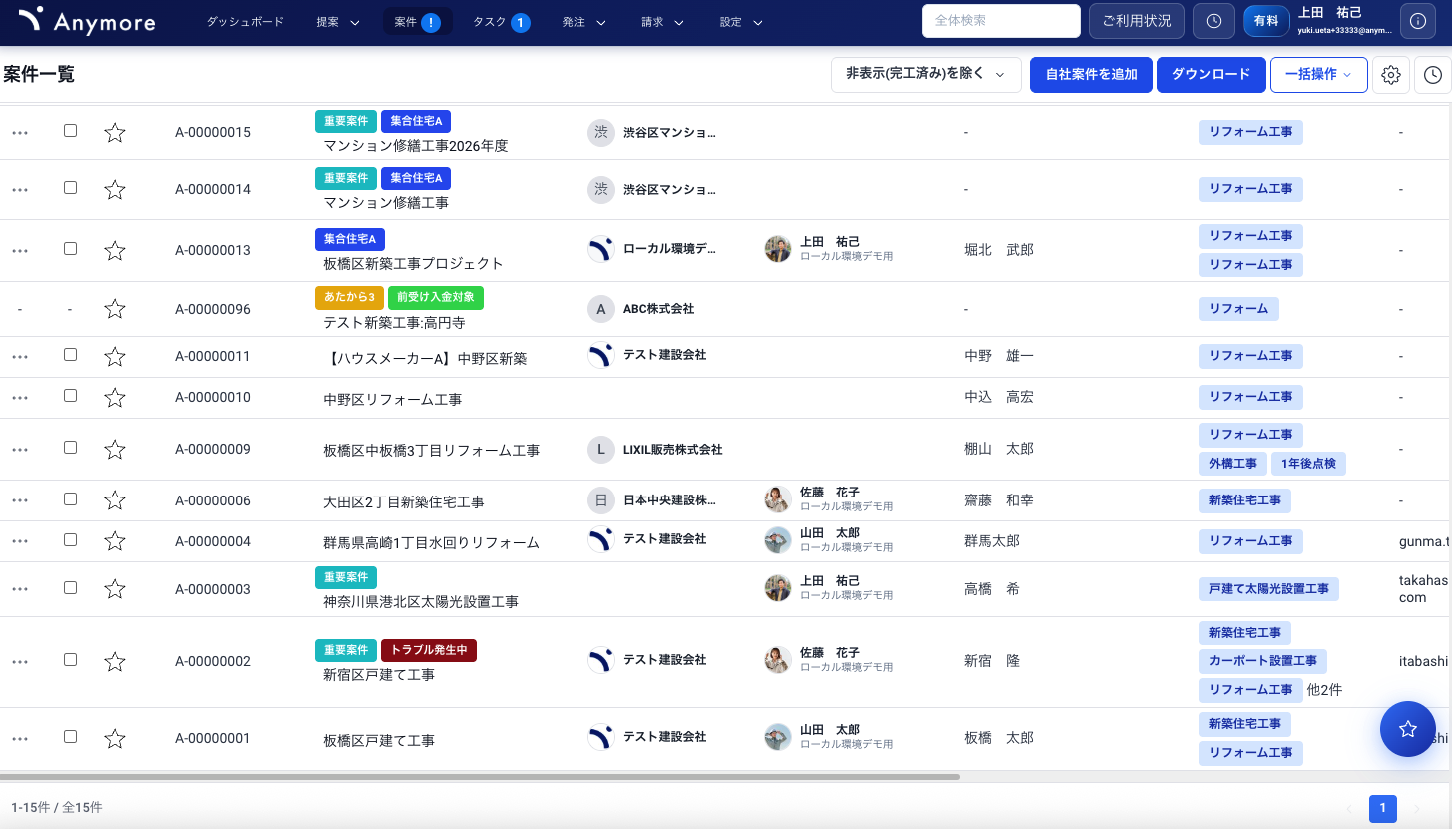
Task: Click the テスト建設会社 company avatar on A-00000011
Action: [601, 355]
